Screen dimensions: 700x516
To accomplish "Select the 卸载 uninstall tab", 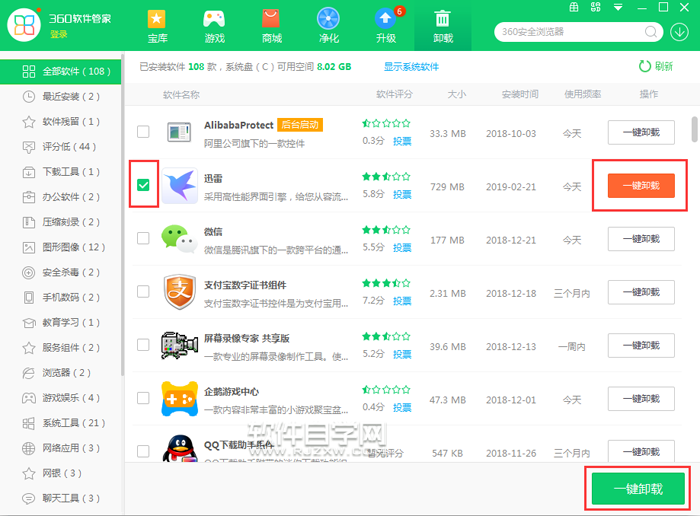I will point(442,26).
